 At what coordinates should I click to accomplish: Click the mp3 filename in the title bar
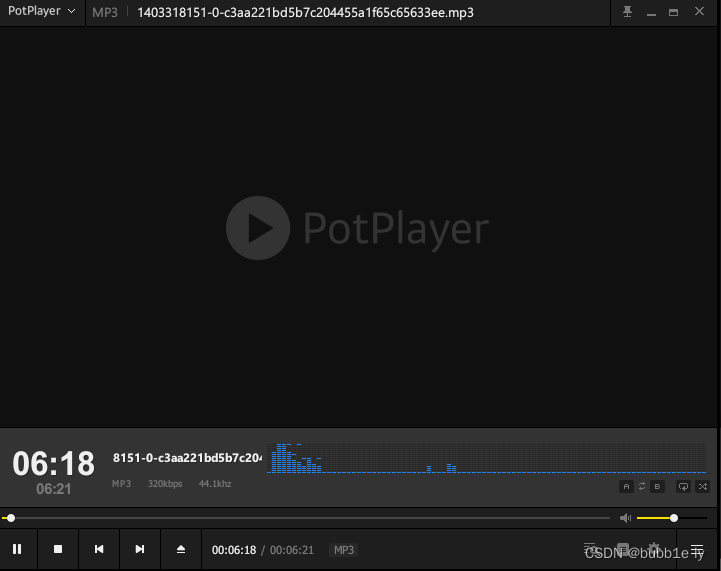point(305,12)
